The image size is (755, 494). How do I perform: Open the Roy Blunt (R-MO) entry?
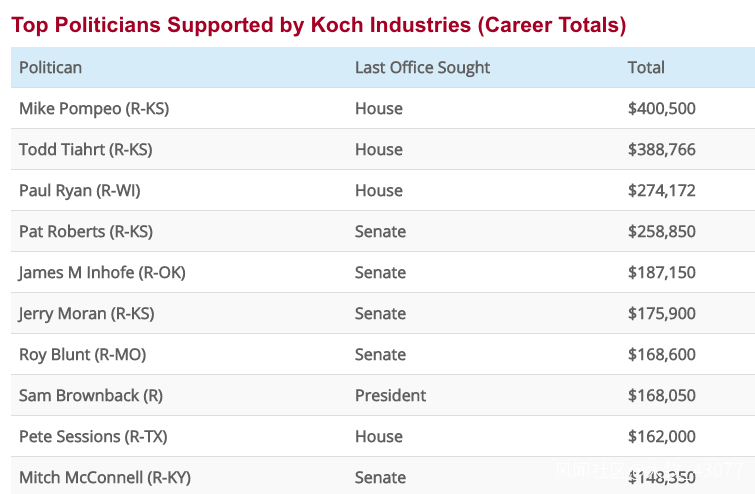pyautogui.click(x=82, y=354)
